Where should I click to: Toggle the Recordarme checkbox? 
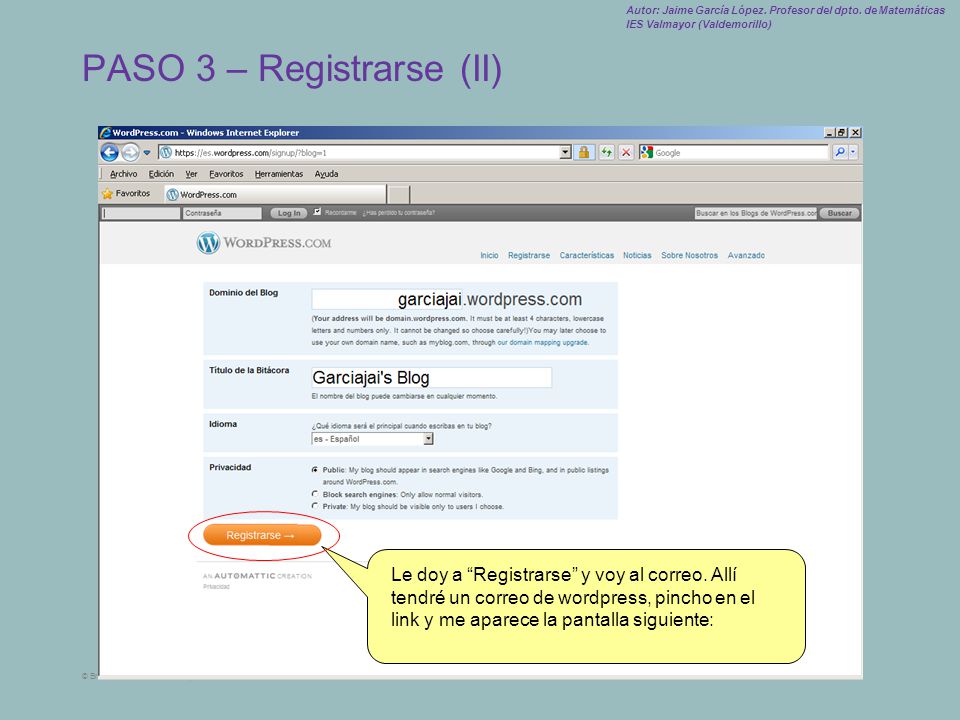[317, 212]
